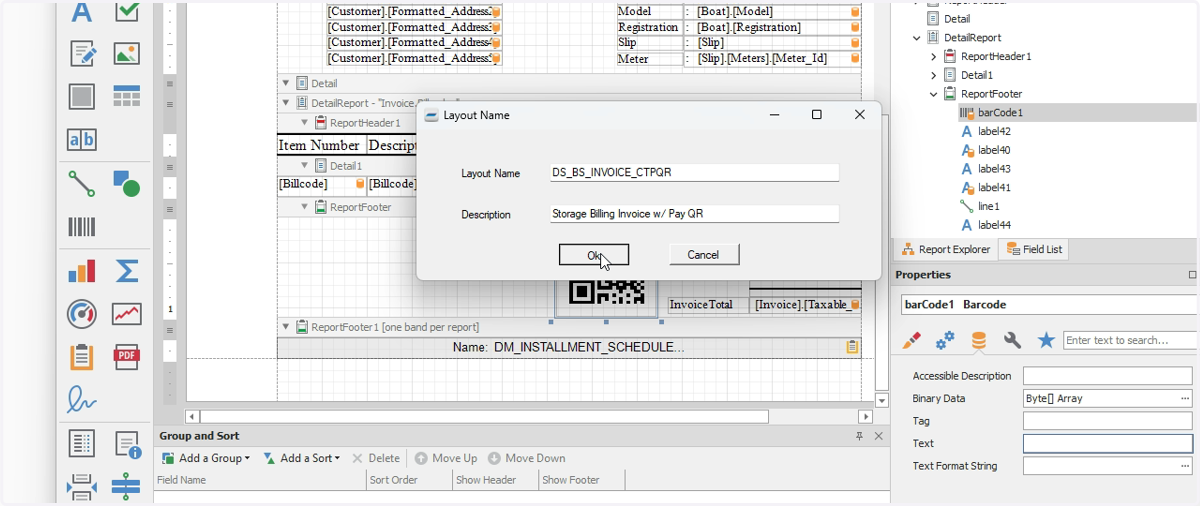The image size is (1200, 506).
Task: Click the Text property field
Action: click(x=1108, y=444)
